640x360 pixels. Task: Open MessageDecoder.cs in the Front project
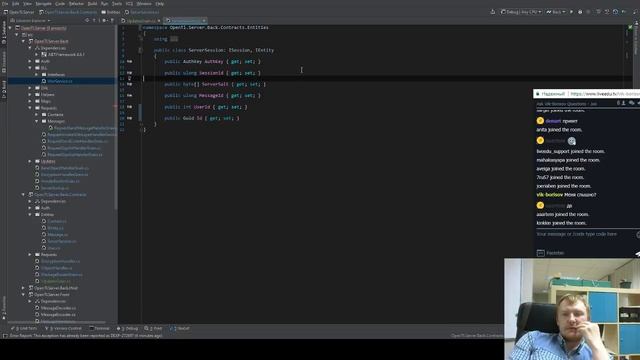58,308
